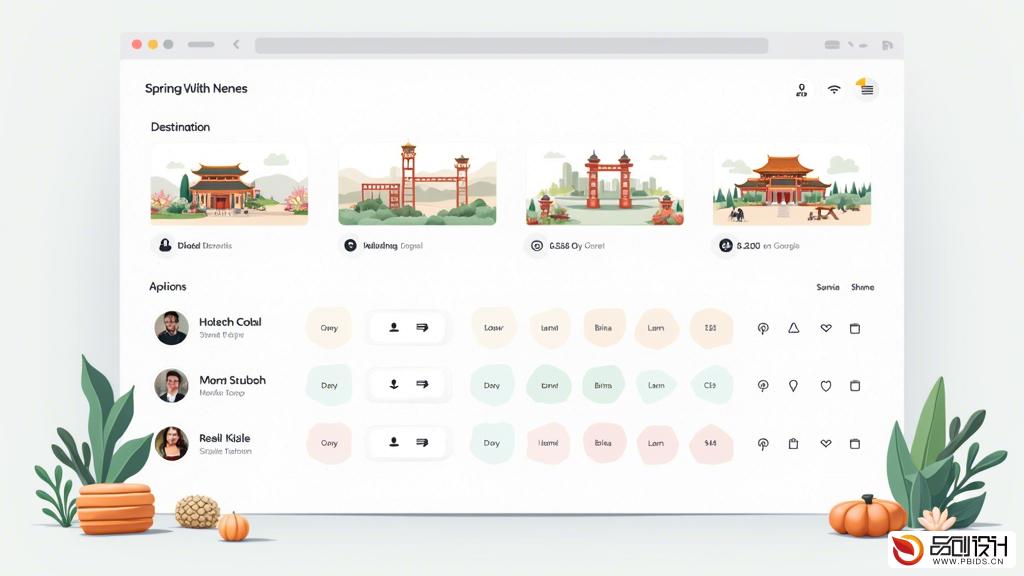
Task: Toggle the 'Cib' chip in Mom Stuboh row
Action: point(711,385)
